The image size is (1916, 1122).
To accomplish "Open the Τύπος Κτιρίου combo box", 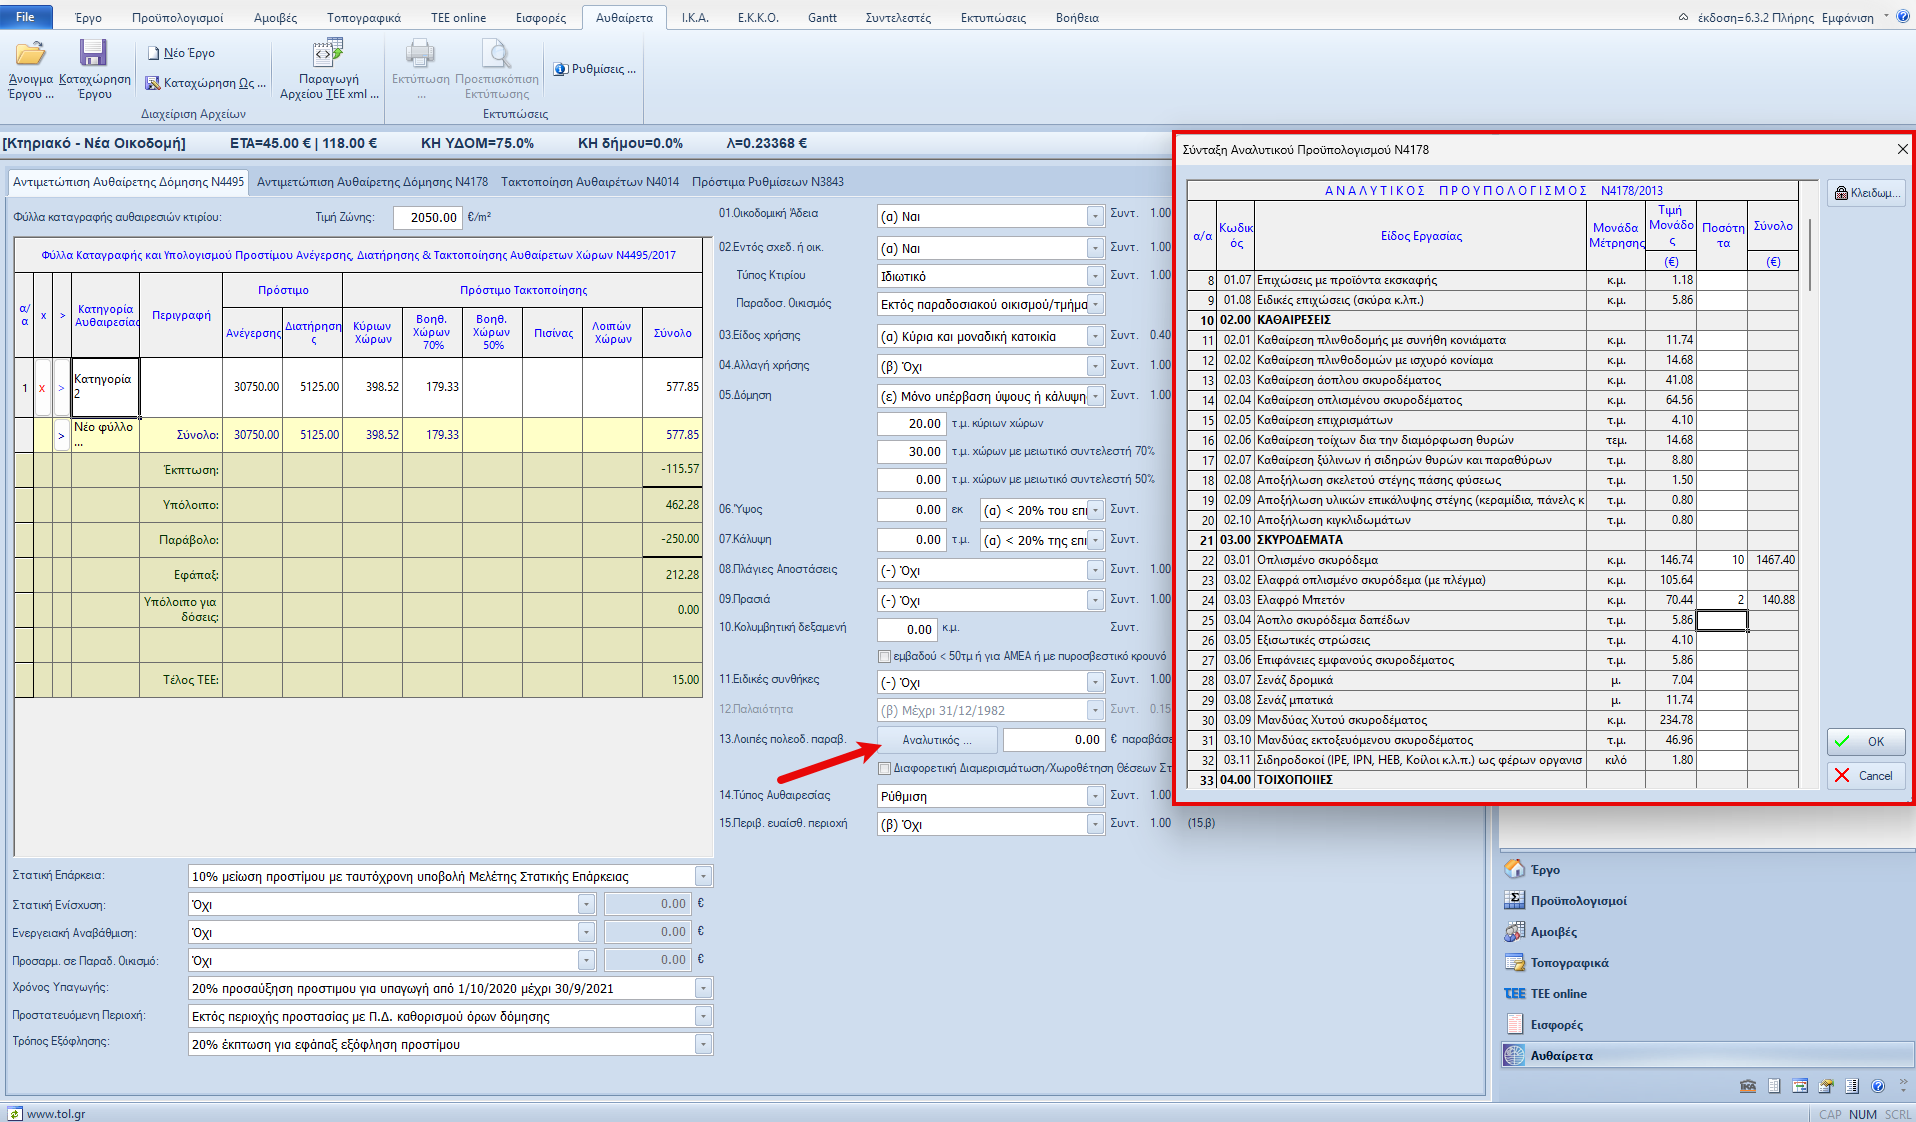I will coord(1095,276).
